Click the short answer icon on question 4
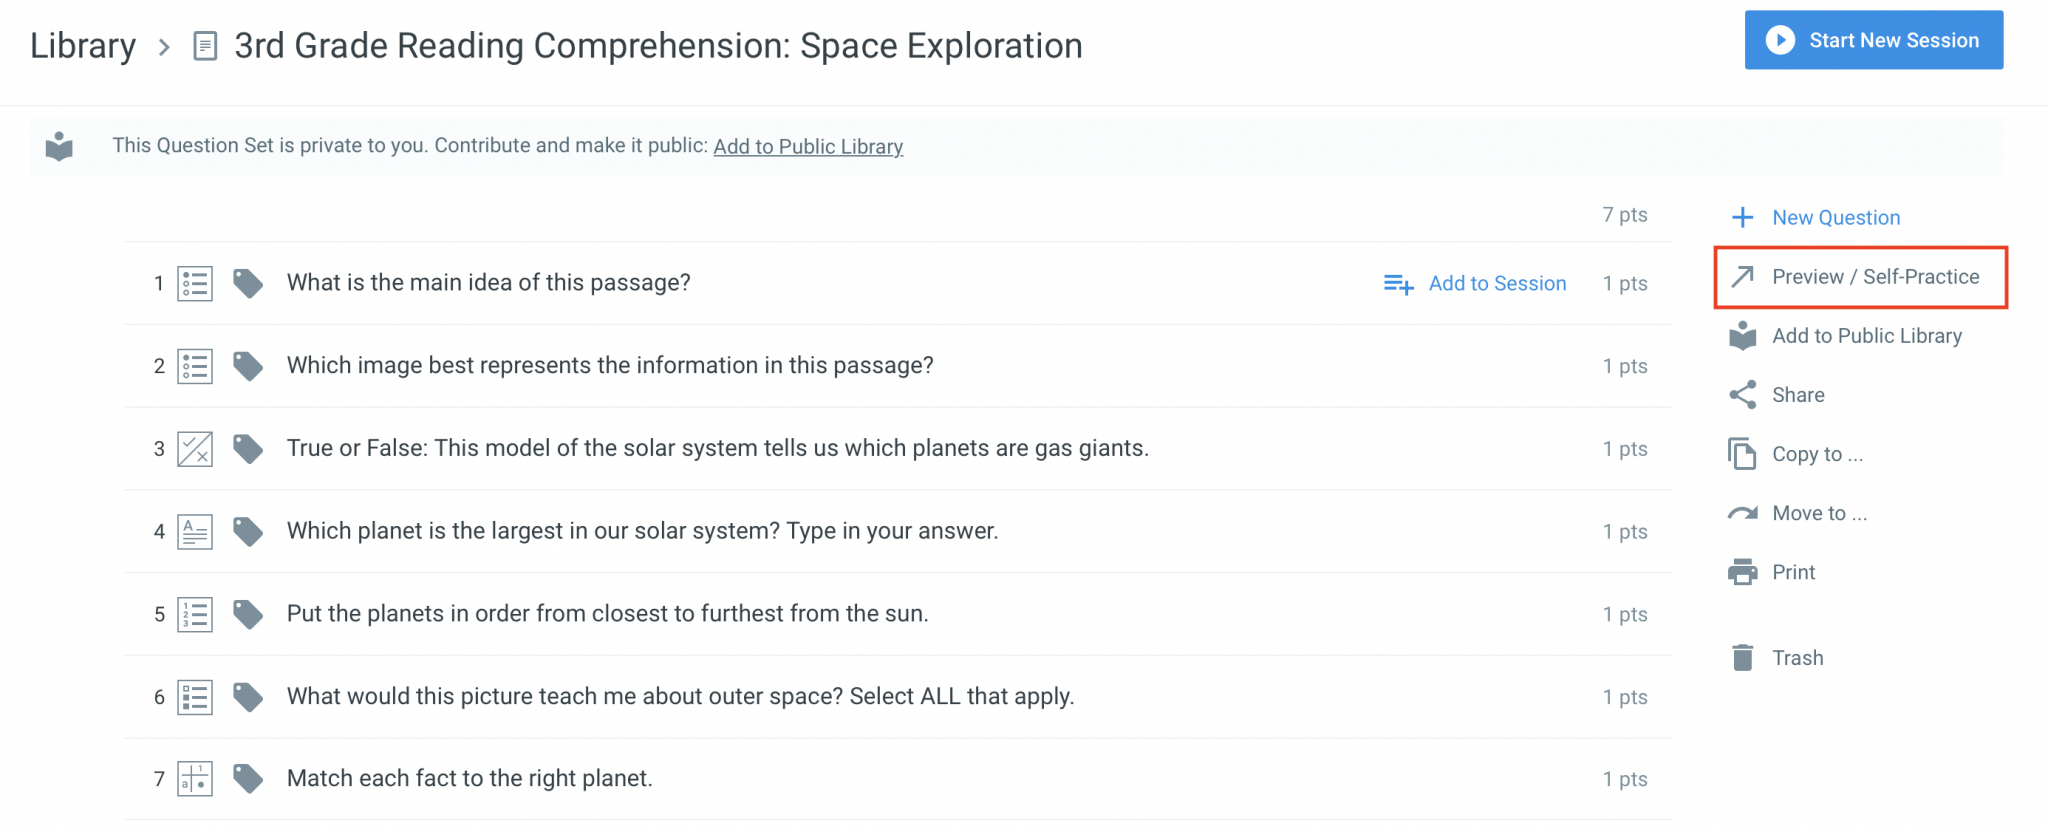Viewport: 2048px width, 829px height. pos(195,532)
